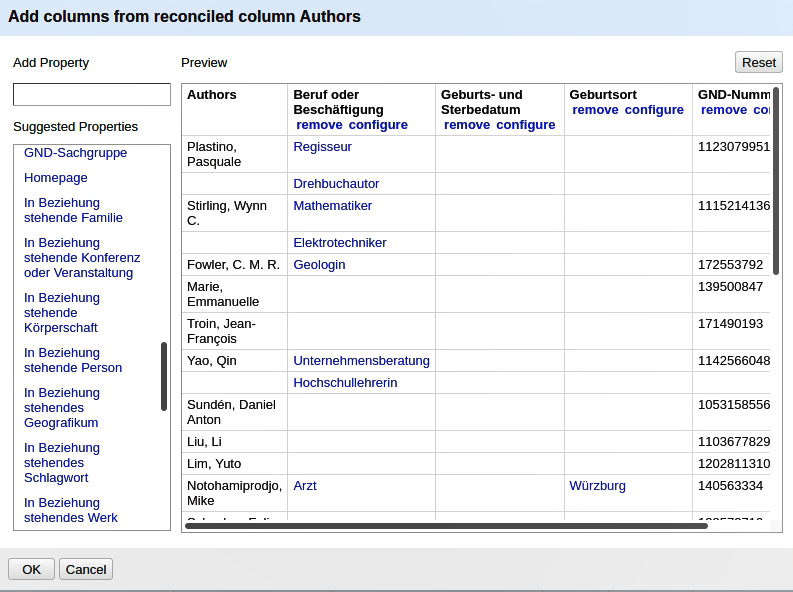Screen dimensions: 793x592
Task: Click the Stirling, Wynn C. author cell
Action: tap(235, 213)
